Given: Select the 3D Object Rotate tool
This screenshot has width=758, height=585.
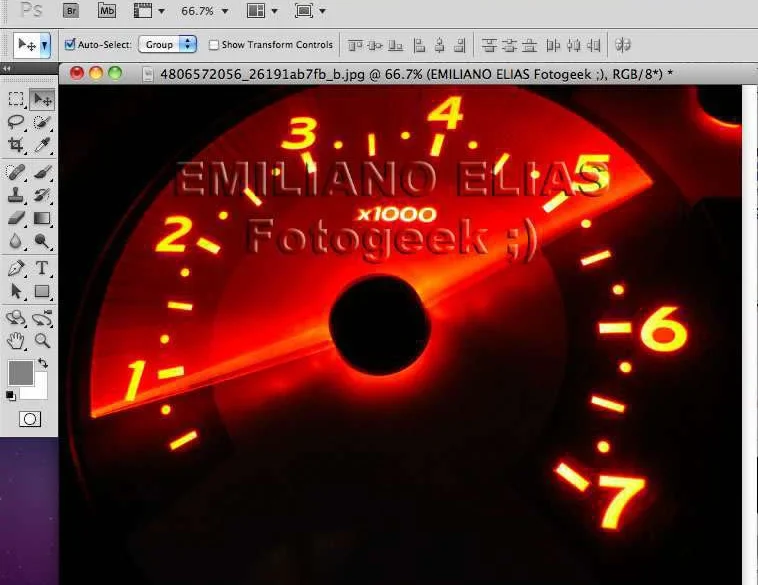Looking at the screenshot, I should click(x=16, y=319).
